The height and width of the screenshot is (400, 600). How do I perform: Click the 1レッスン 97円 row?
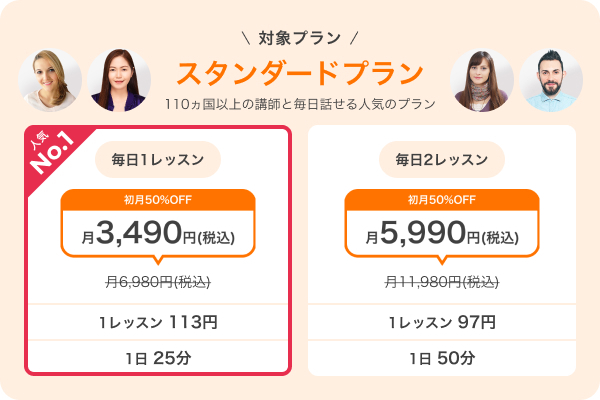[442, 322]
